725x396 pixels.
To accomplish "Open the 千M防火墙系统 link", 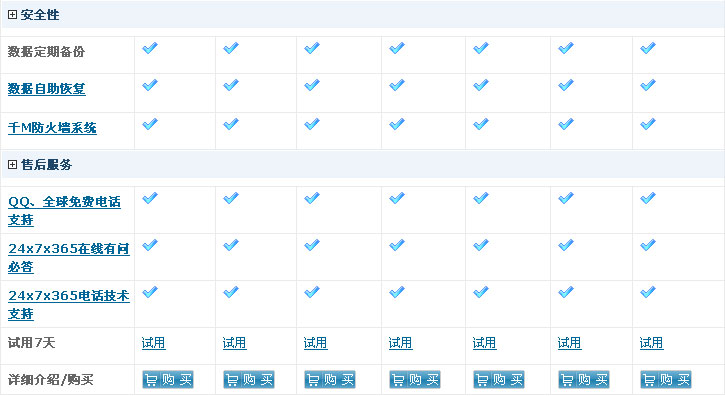I will coord(52,128).
